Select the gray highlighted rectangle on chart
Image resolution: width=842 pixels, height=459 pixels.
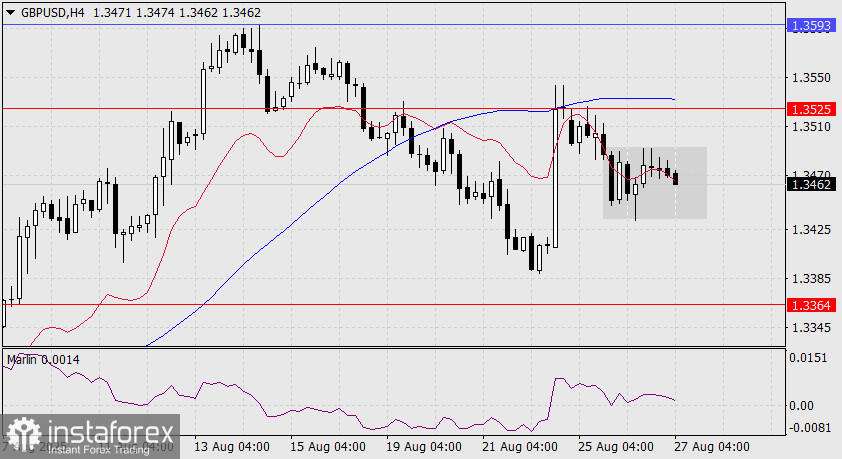[655, 183]
